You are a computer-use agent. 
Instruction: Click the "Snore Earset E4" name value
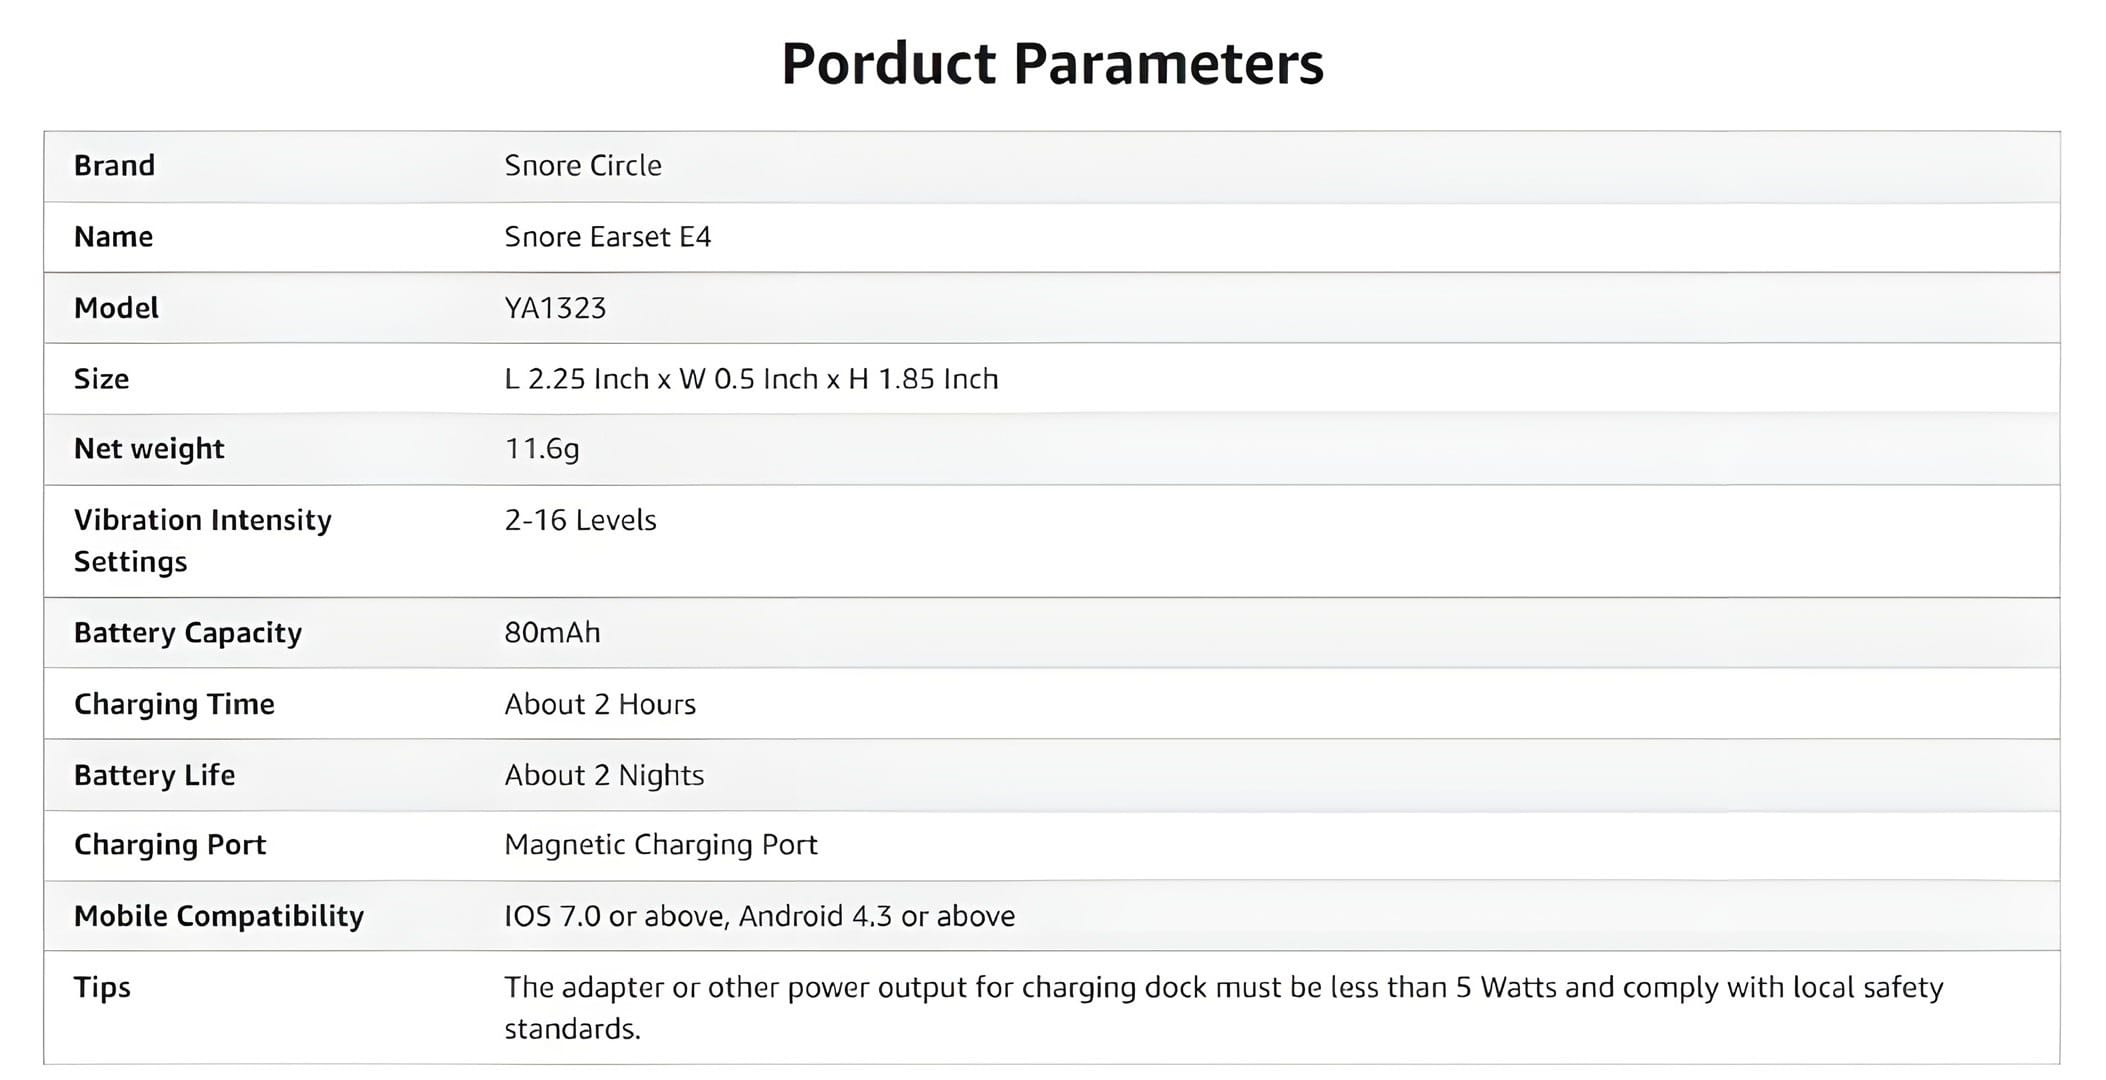pos(607,237)
